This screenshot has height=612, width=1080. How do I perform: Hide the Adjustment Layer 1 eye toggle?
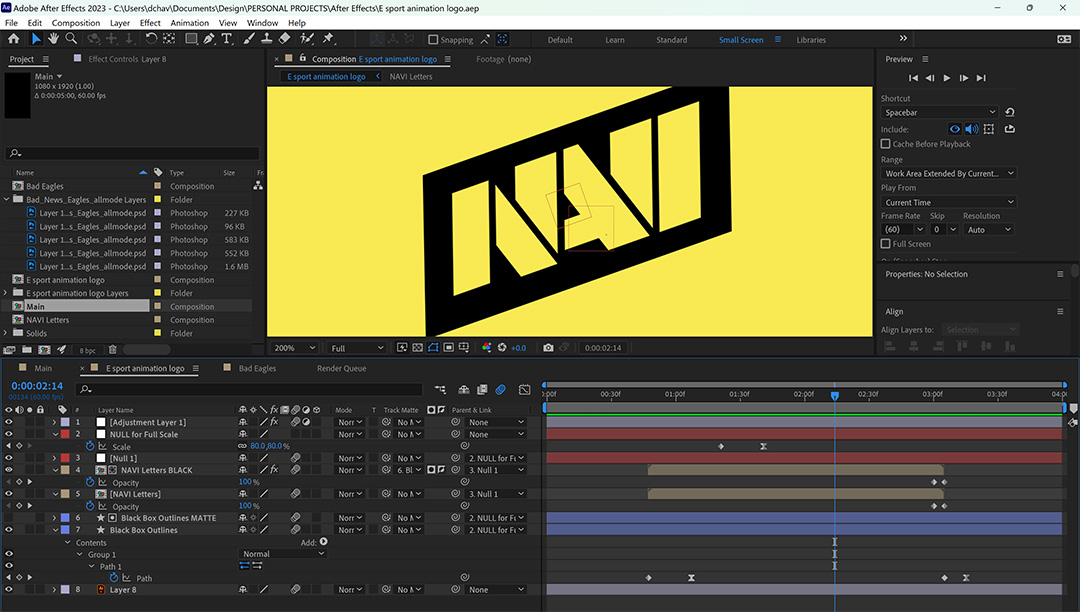tap(9, 422)
